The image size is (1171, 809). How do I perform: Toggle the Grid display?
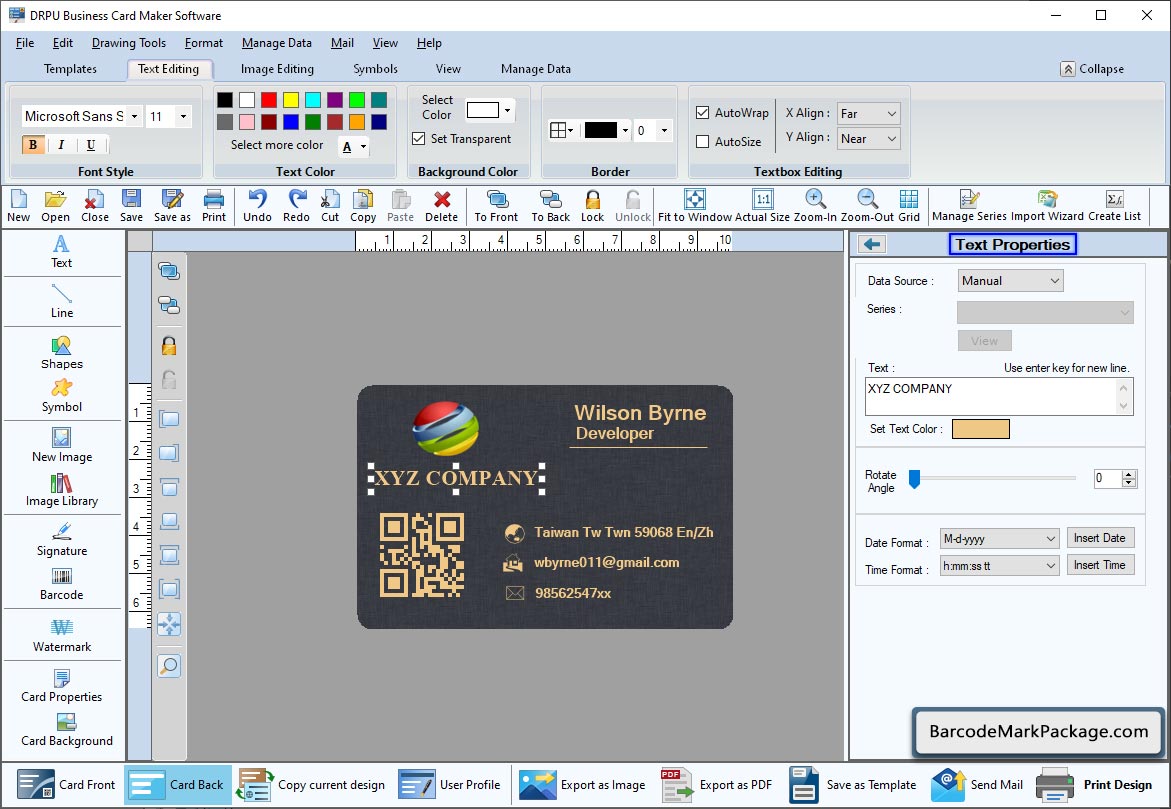pyautogui.click(x=909, y=205)
